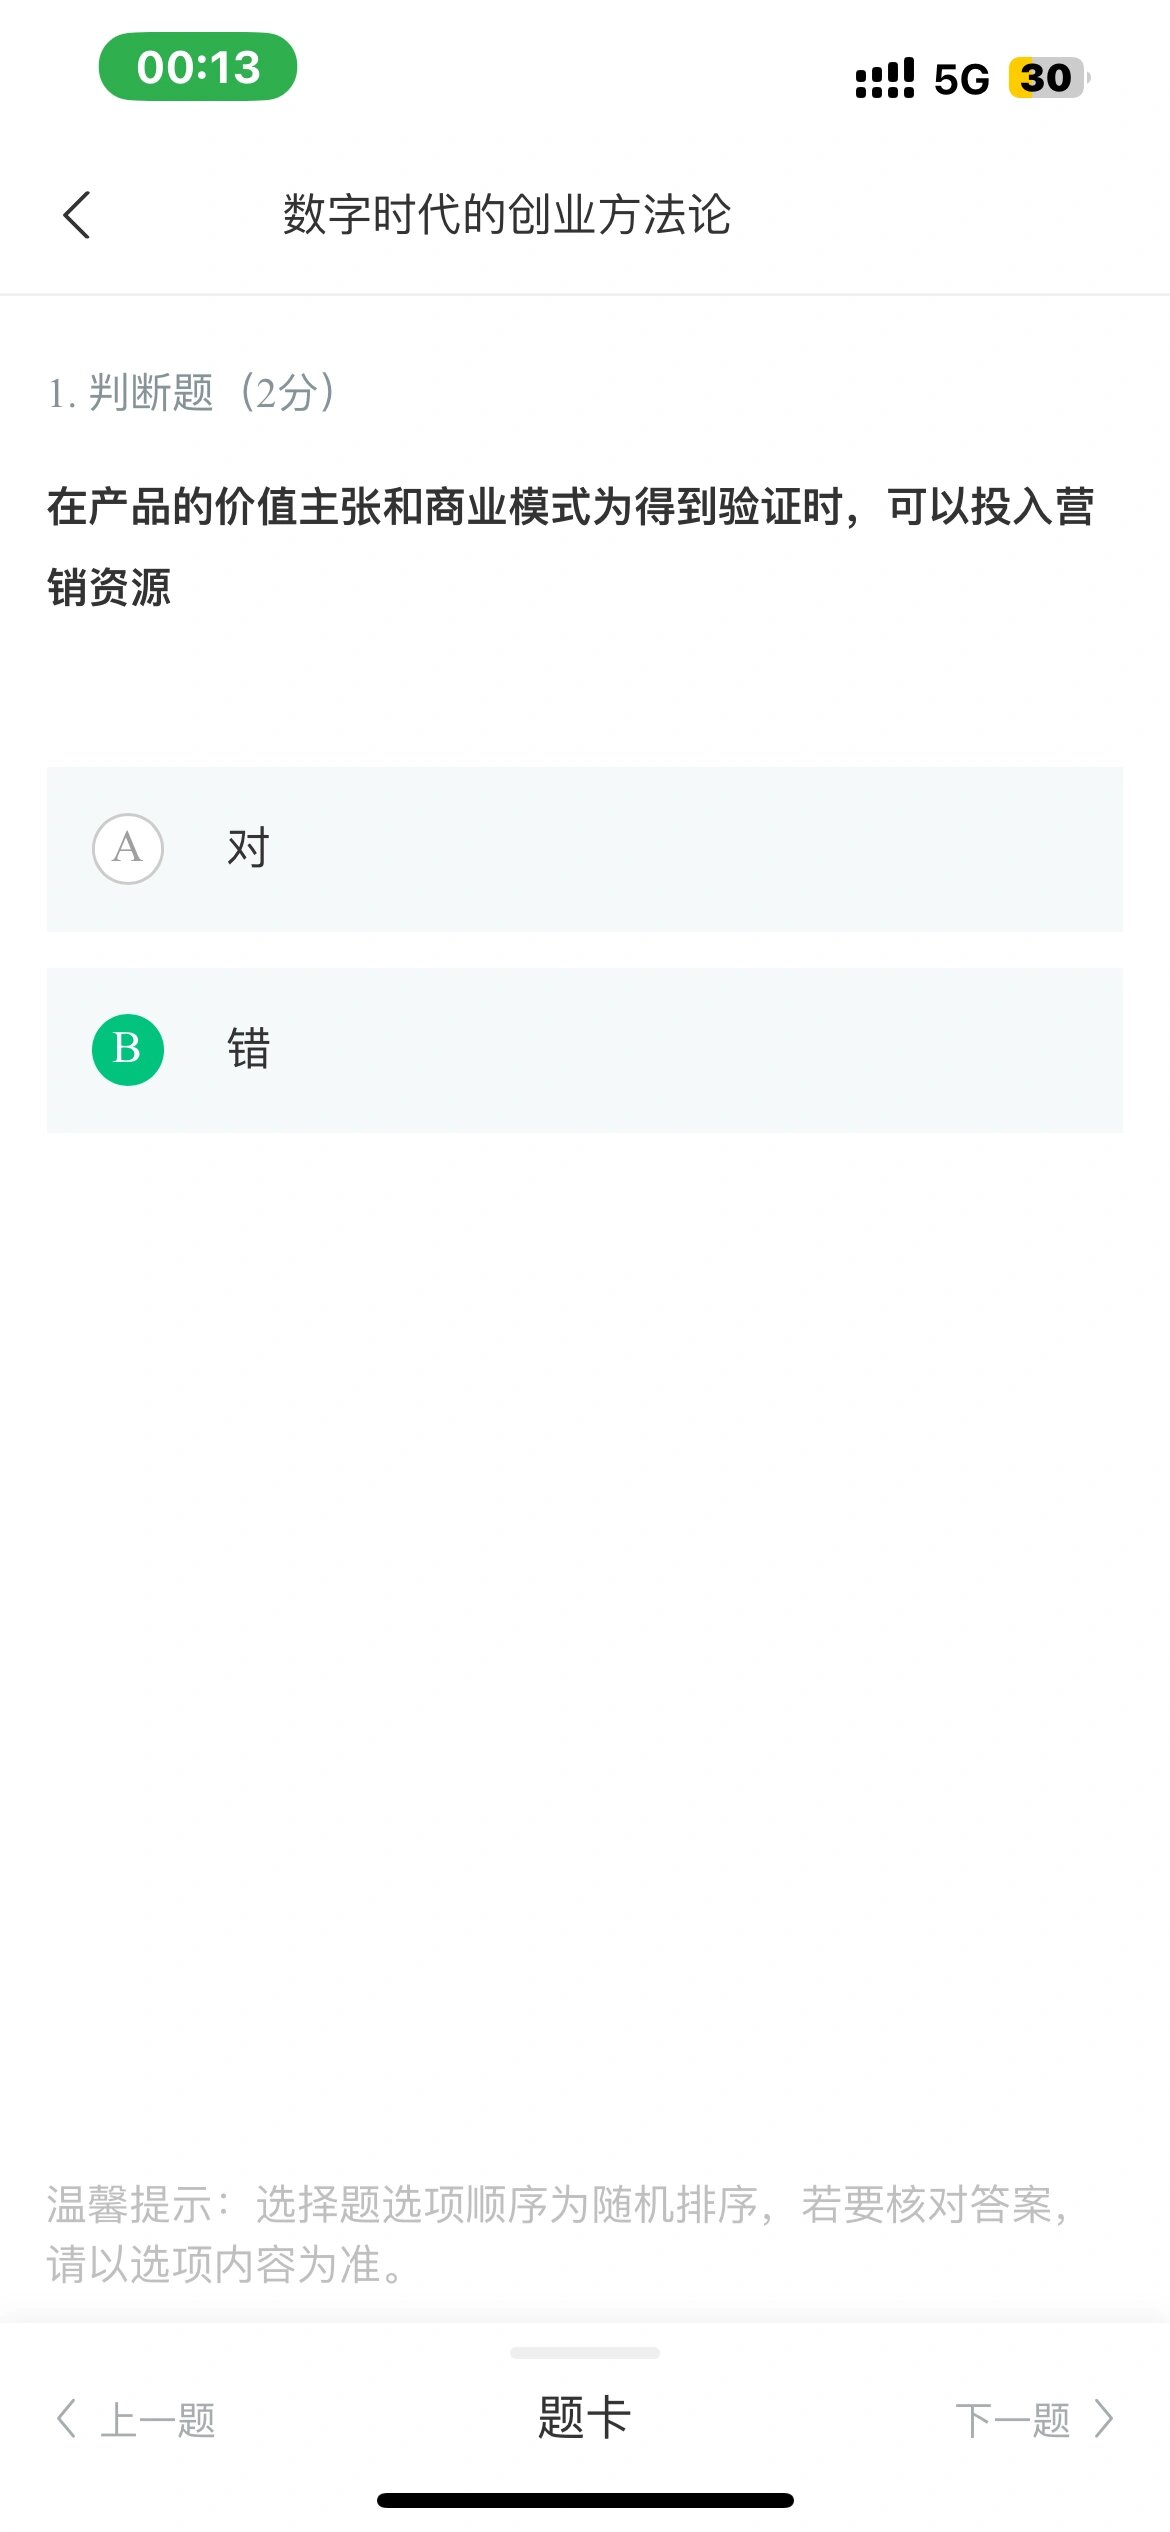
Task: Choose the answer text 错
Action: coord(248,1050)
